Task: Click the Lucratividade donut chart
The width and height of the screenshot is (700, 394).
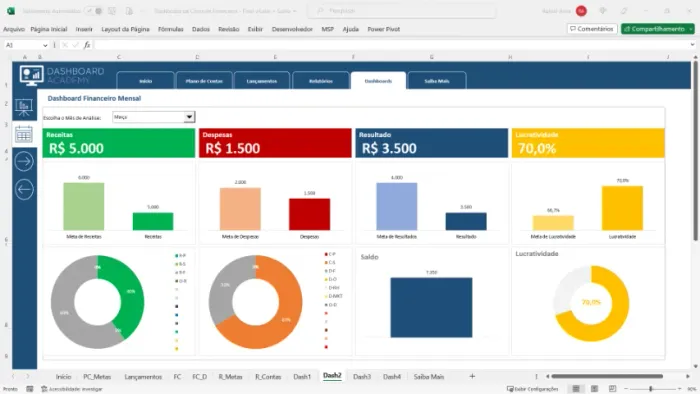Action: point(591,303)
